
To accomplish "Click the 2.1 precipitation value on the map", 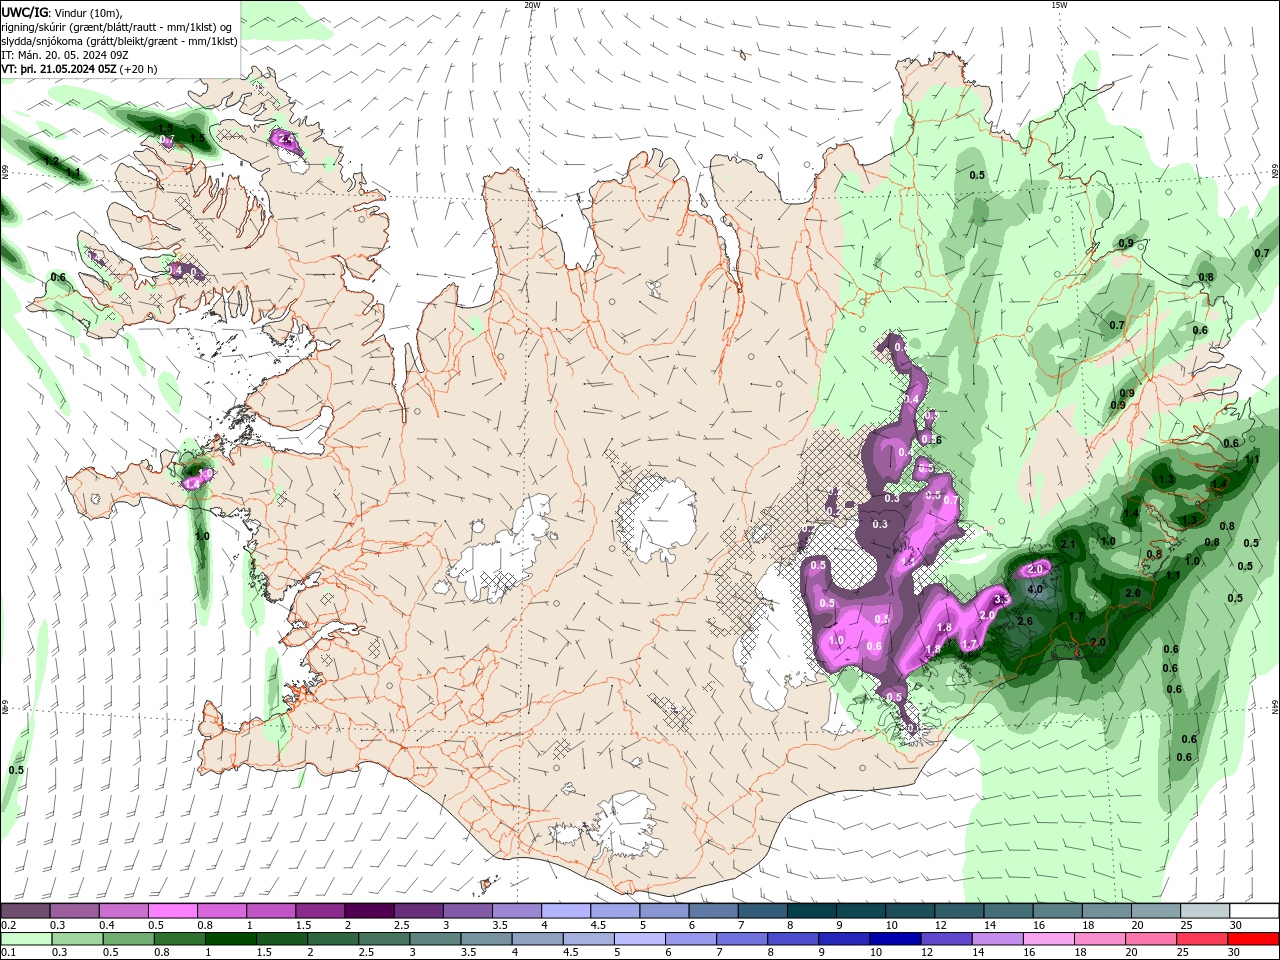I will pos(1067,545).
